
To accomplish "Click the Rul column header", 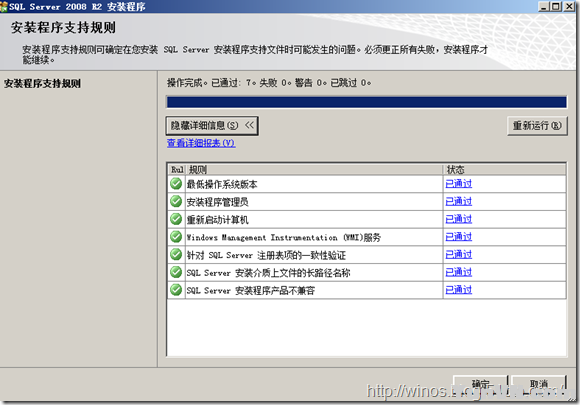I will [x=177, y=170].
